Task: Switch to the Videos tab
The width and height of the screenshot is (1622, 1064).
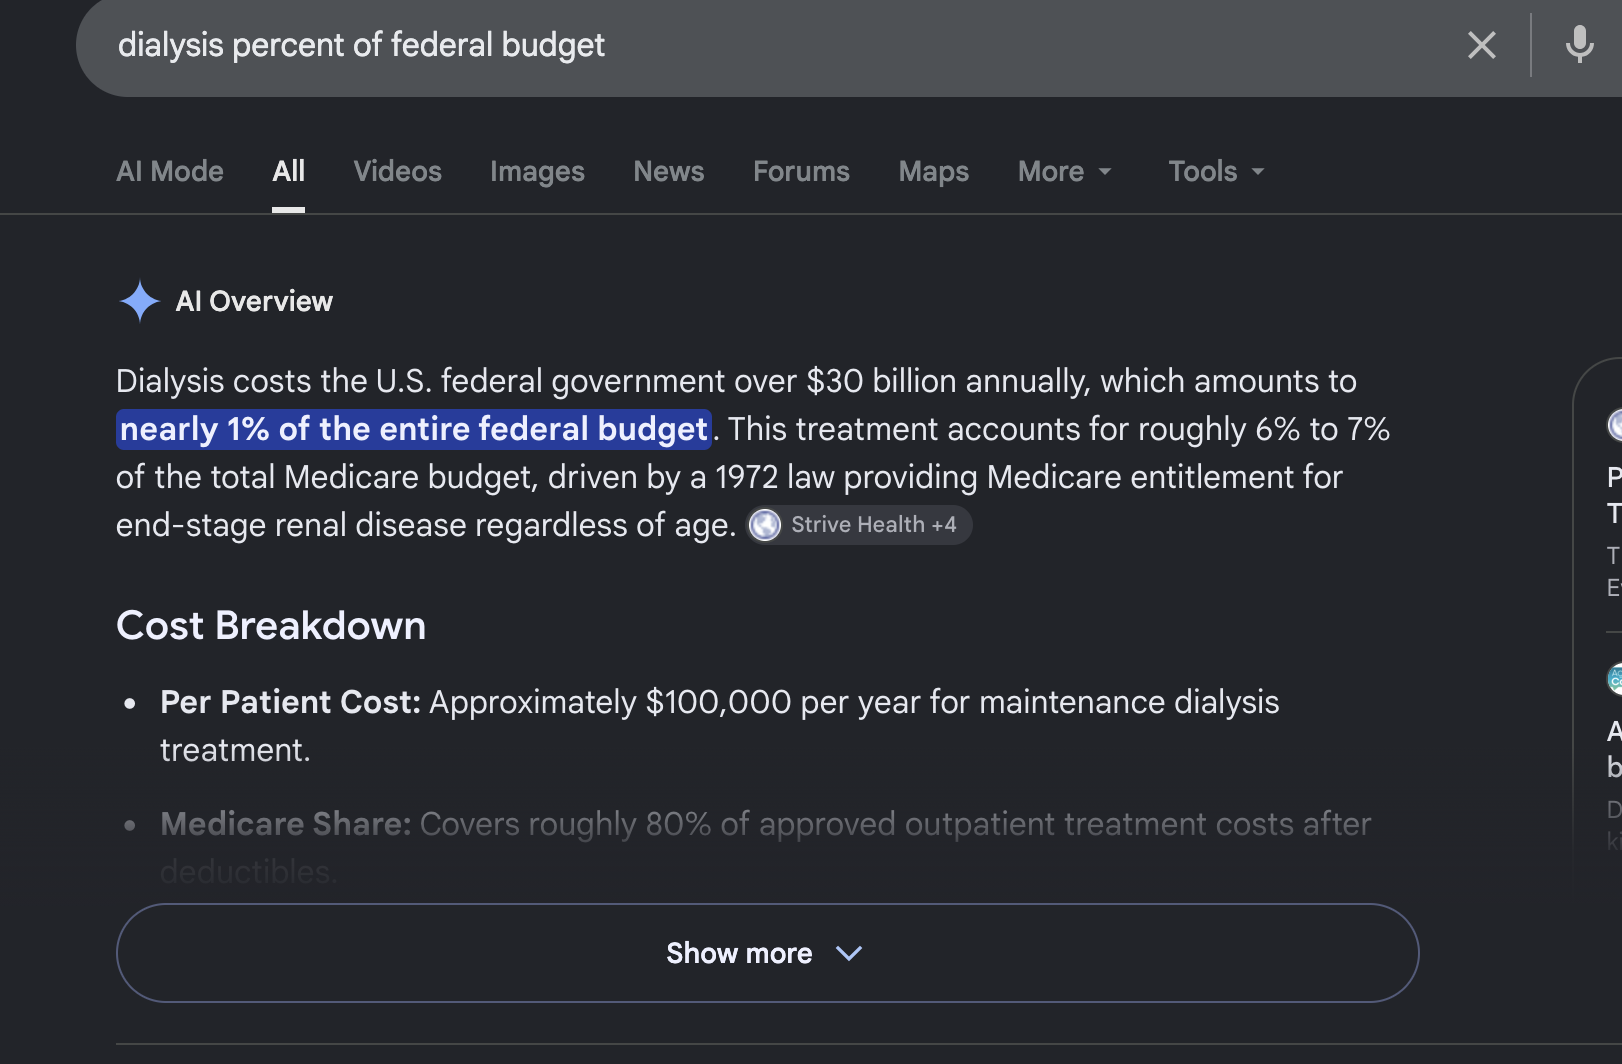Action: tap(398, 172)
